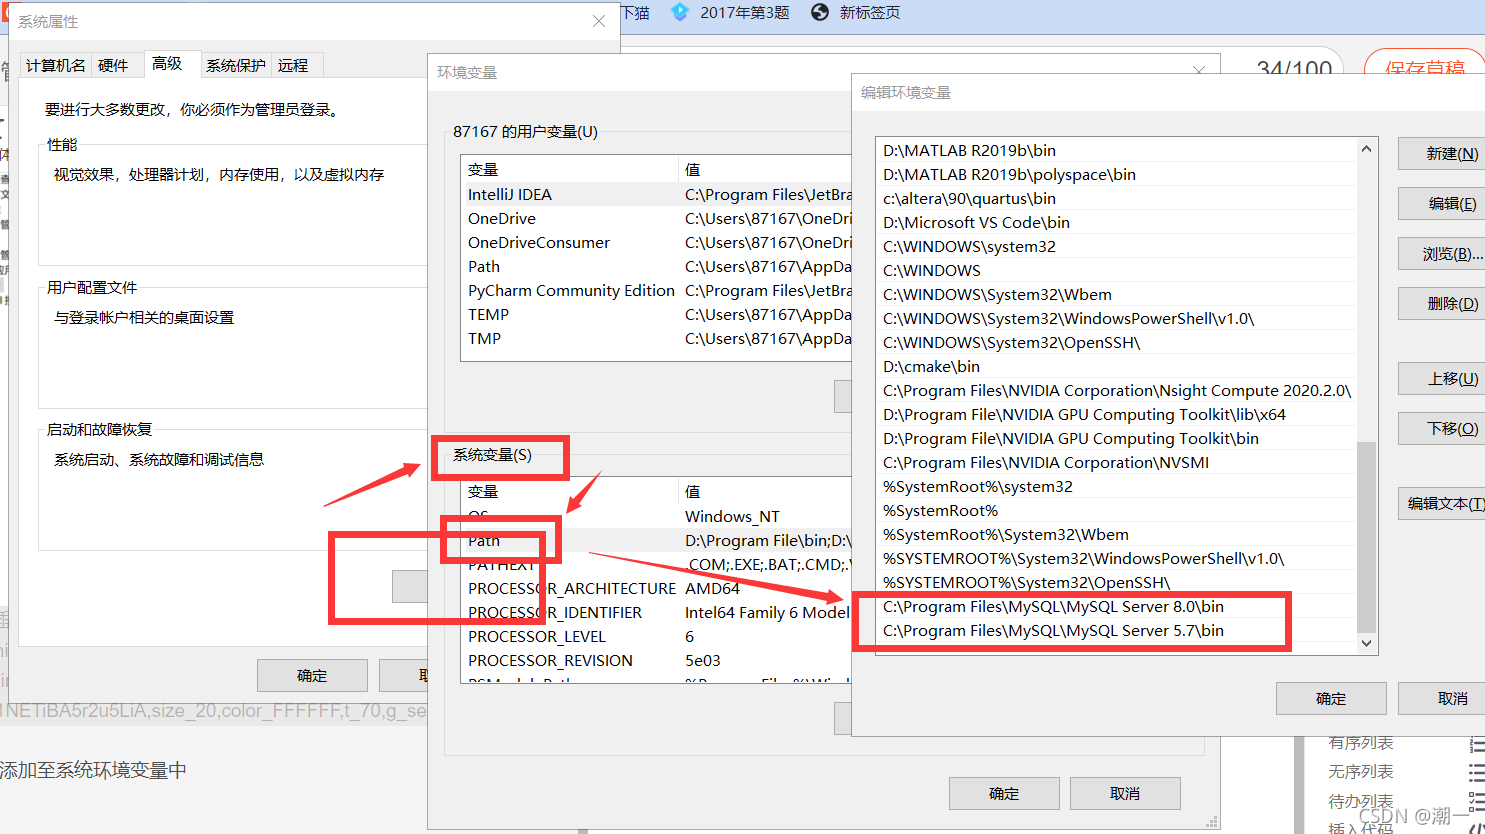Image resolution: width=1485 pixels, height=834 pixels.
Task: Click the path list vertical scrollbar thumb
Action: coord(1367,537)
